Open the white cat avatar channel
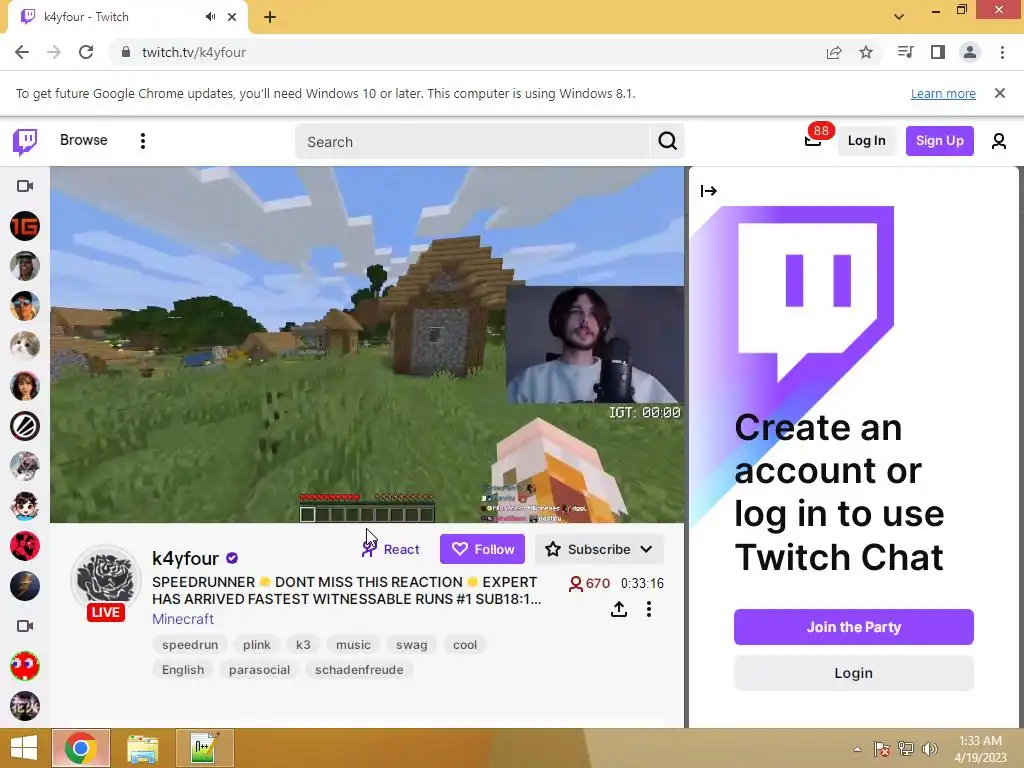The height and width of the screenshot is (768, 1024). point(25,346)
